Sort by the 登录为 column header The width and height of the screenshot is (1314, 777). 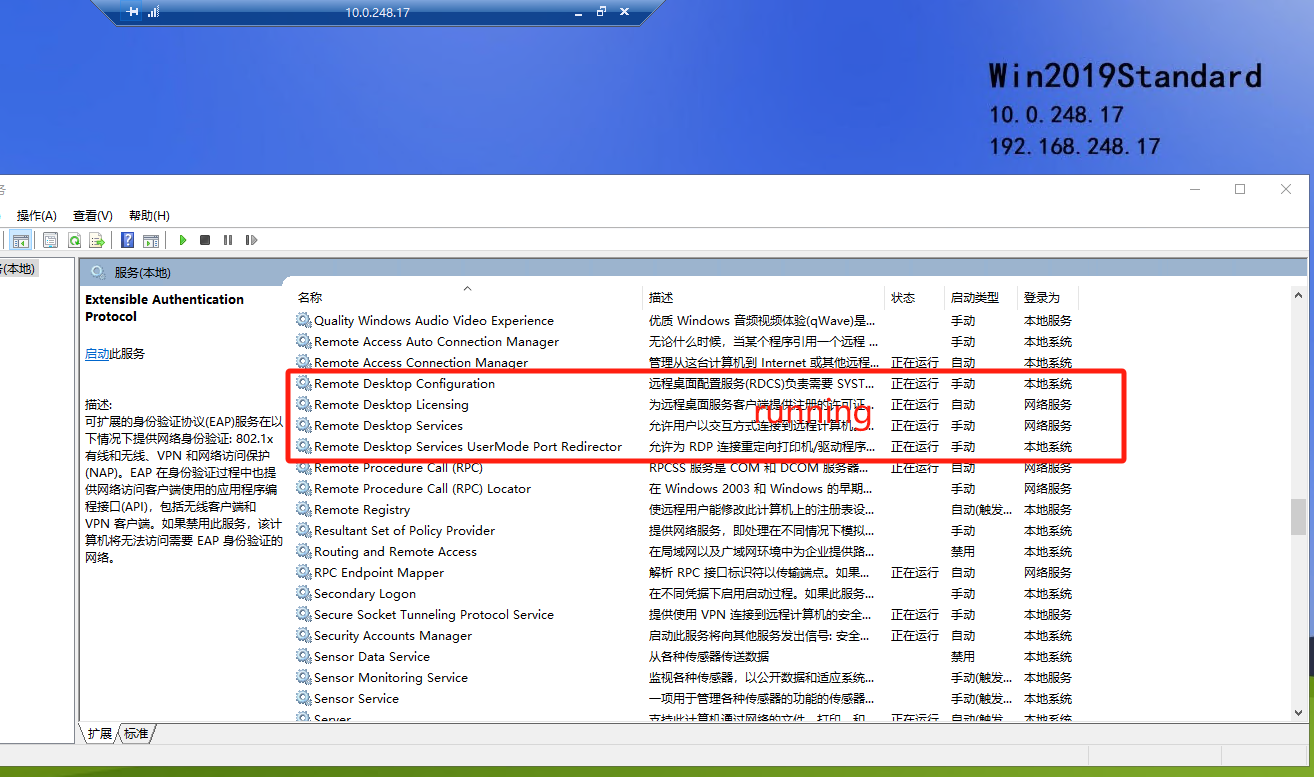point(1048,297)
